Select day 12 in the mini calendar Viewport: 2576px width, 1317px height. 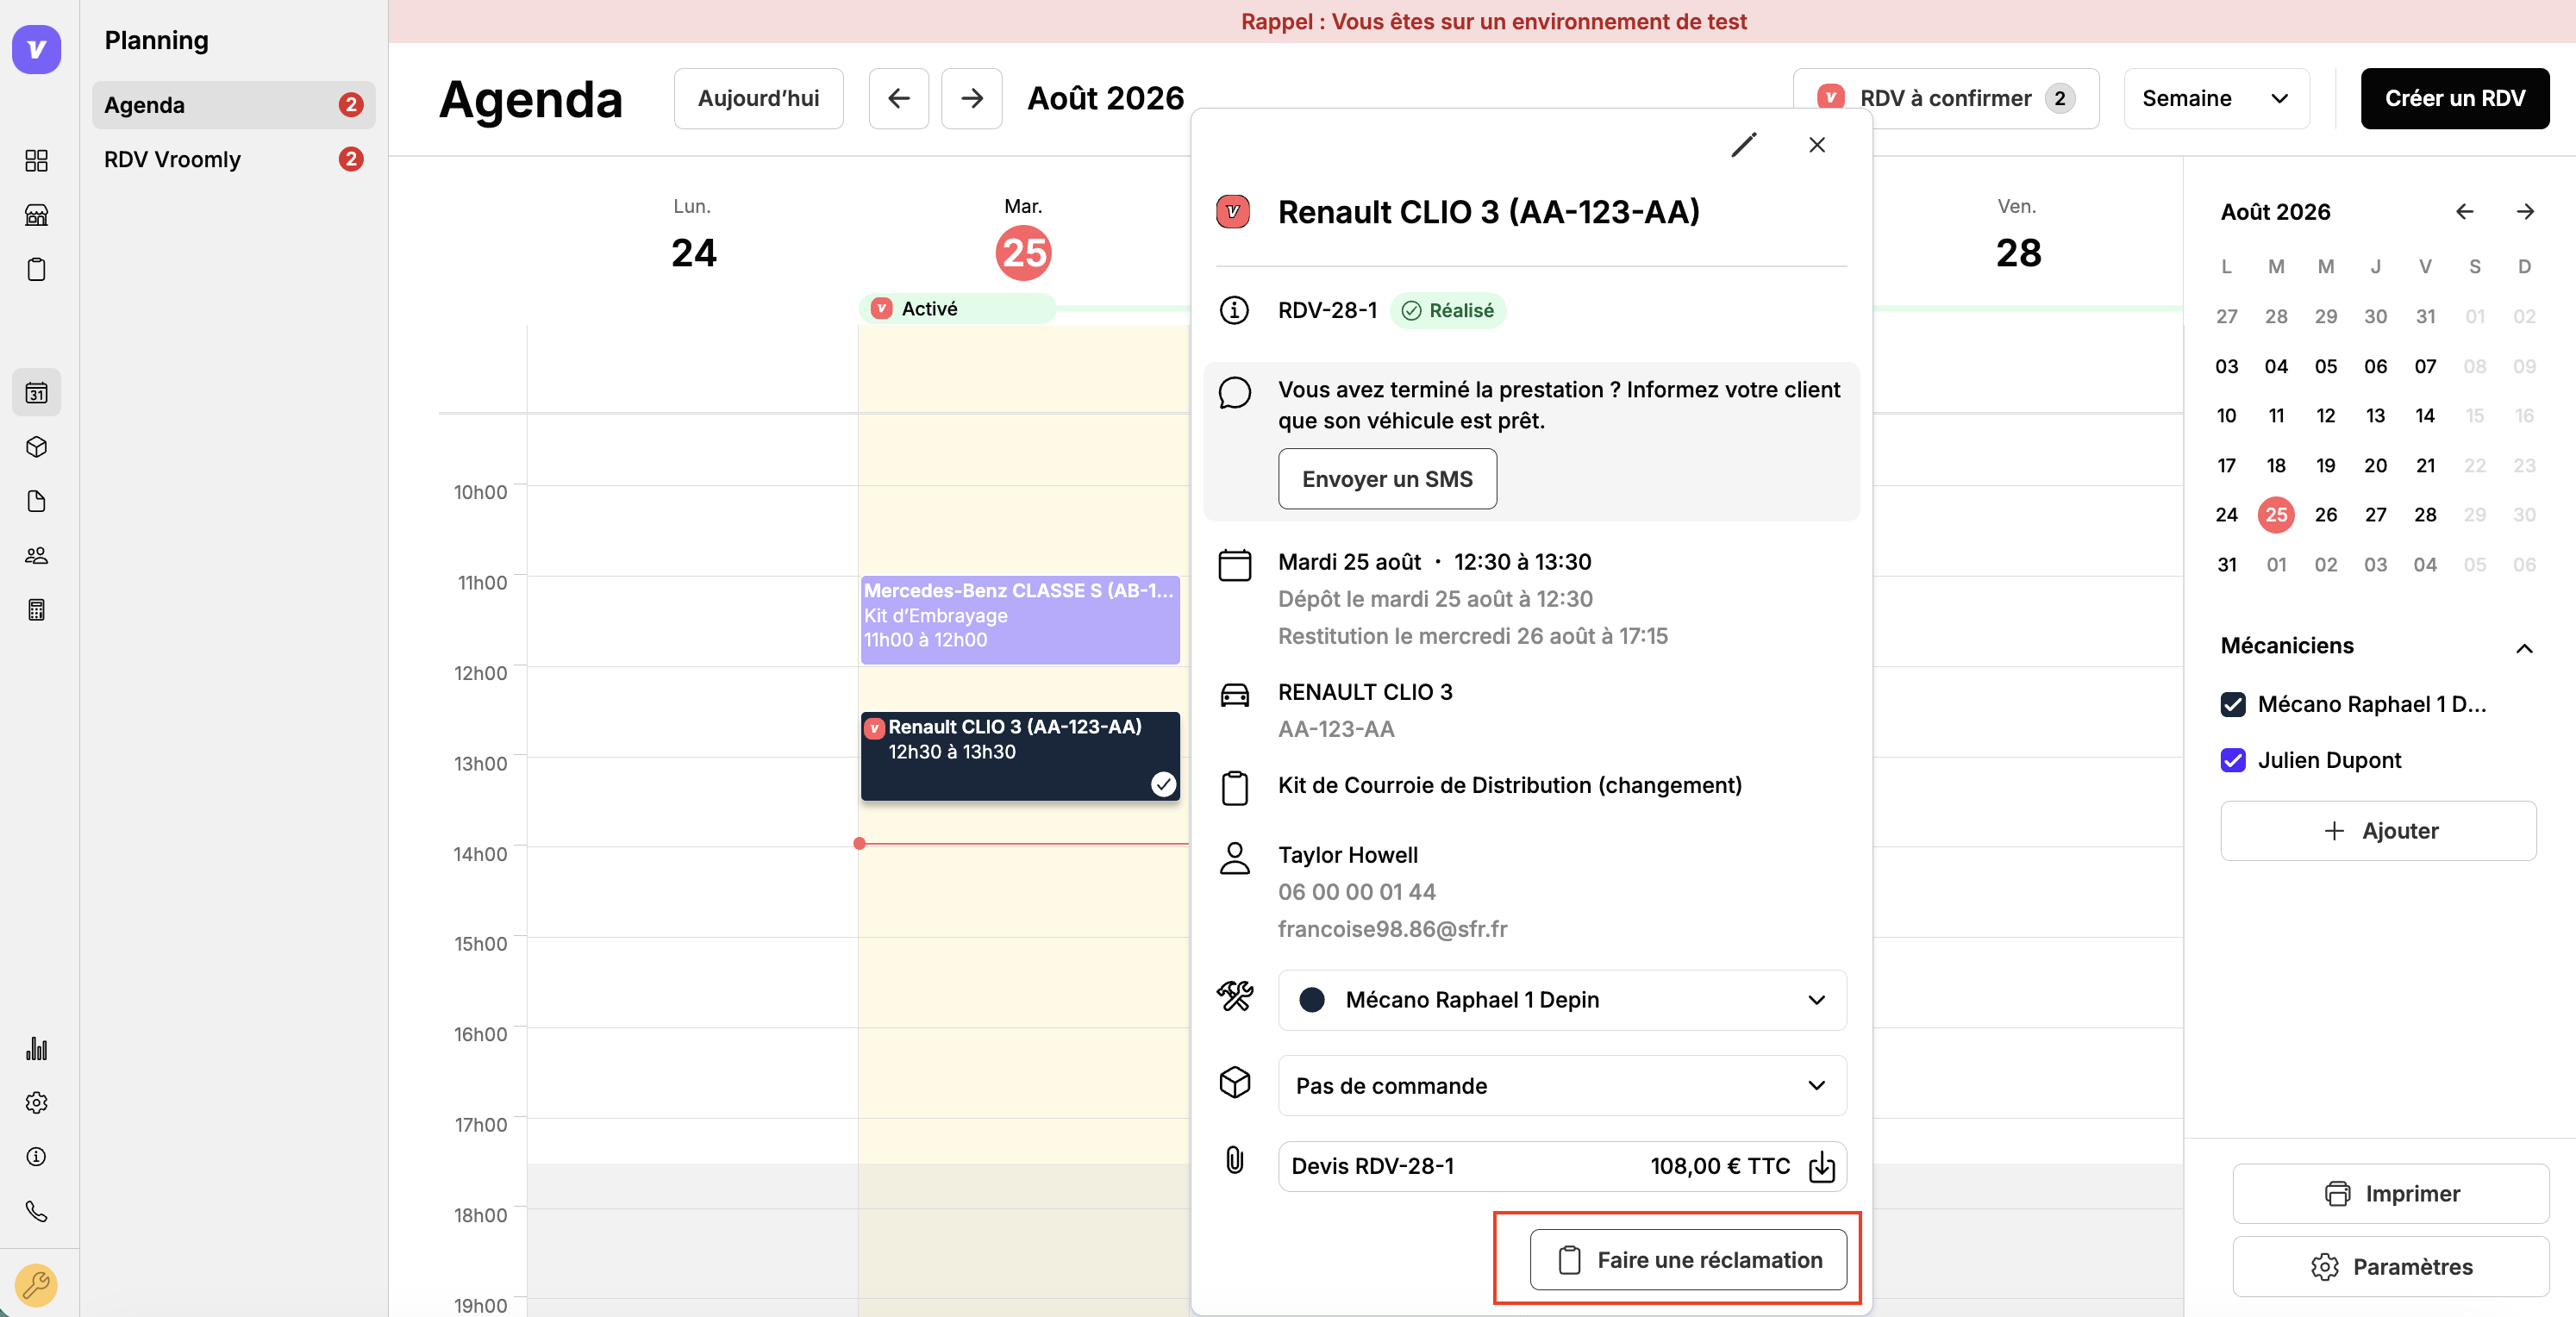pyautogui.click(x=2325, y=416)
